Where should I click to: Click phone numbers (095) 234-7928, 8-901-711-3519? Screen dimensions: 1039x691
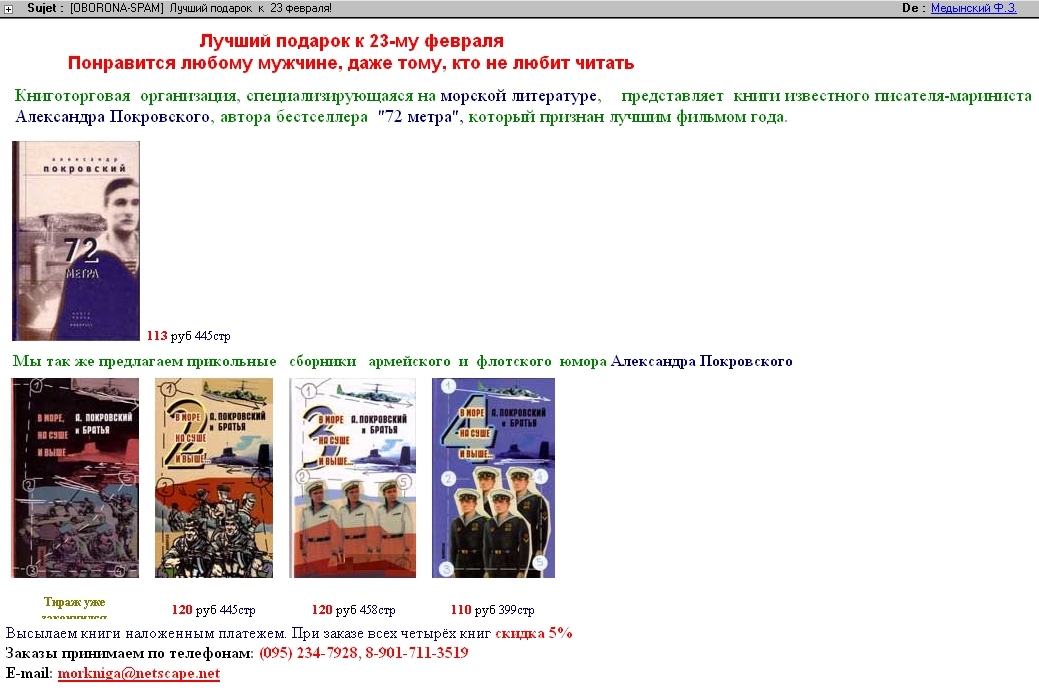point(364,653)
